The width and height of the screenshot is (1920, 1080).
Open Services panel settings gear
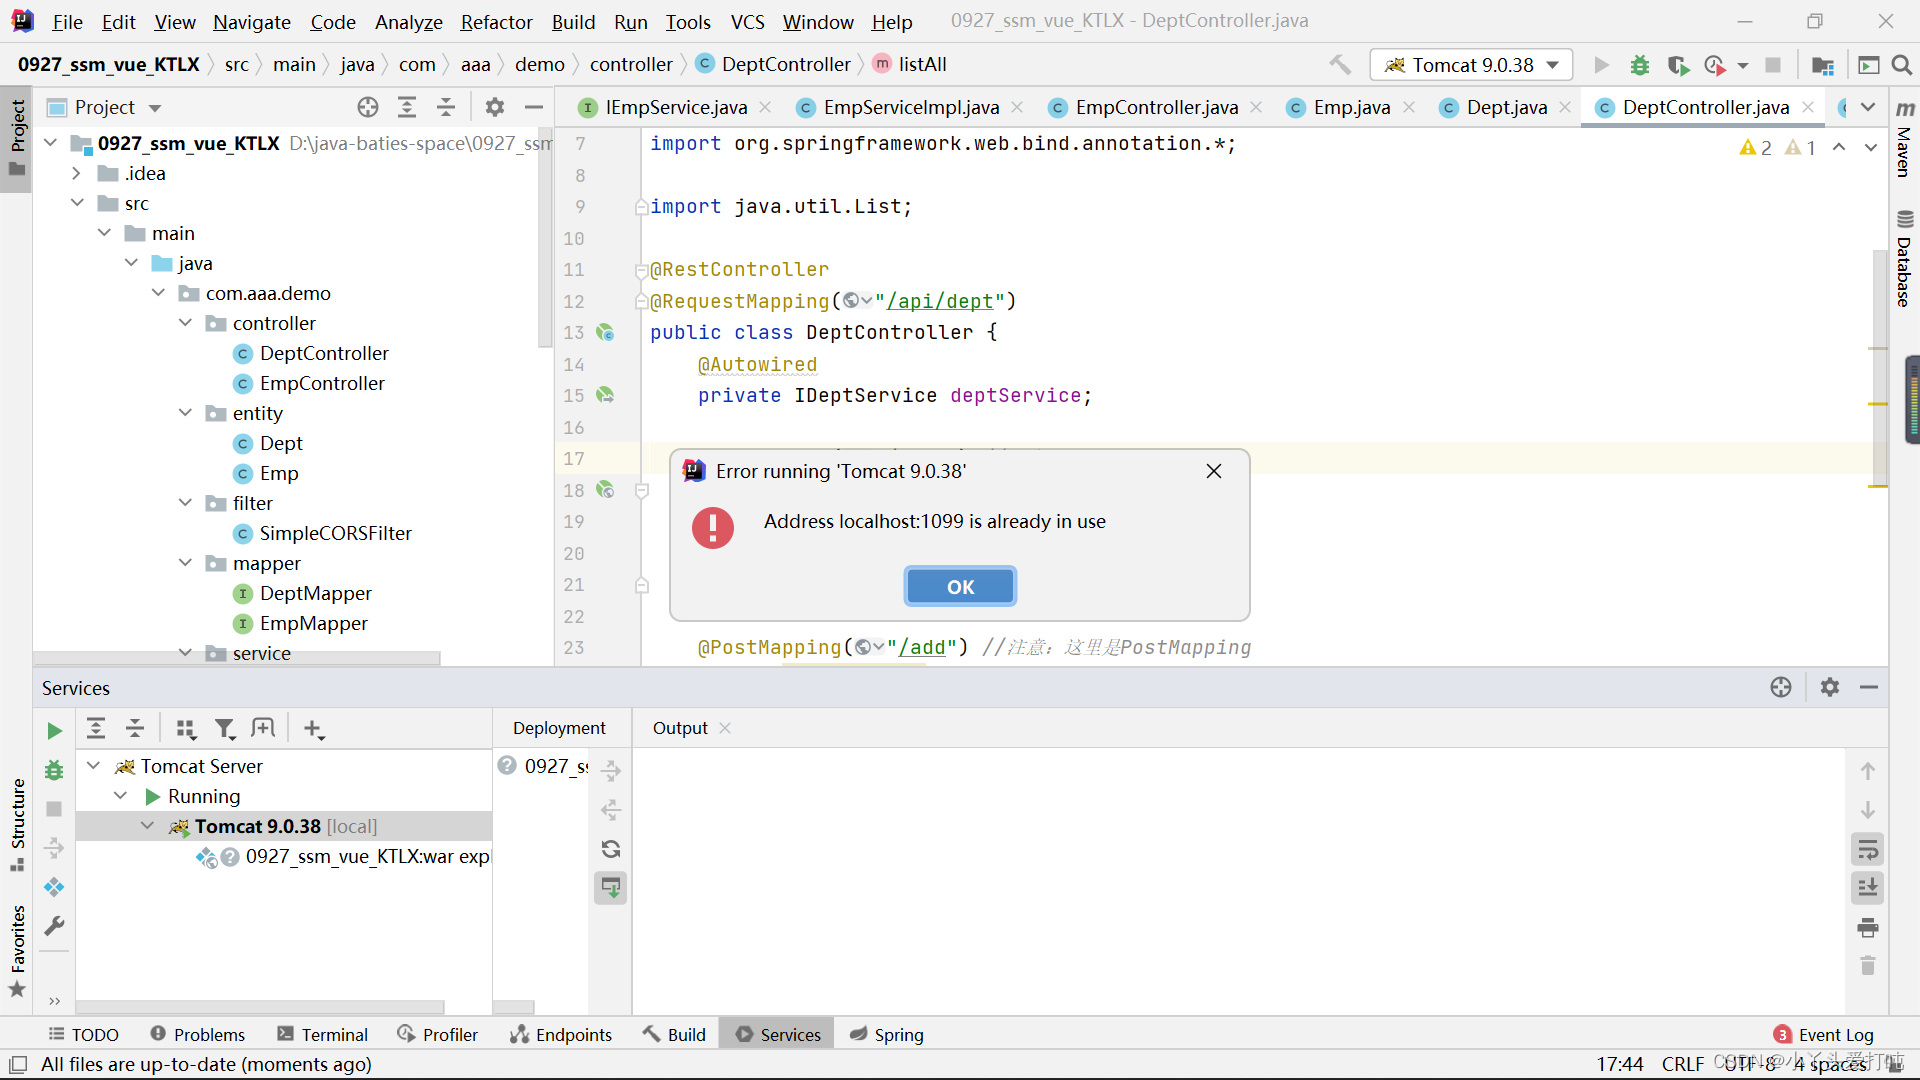click(x=1830, y=687)
